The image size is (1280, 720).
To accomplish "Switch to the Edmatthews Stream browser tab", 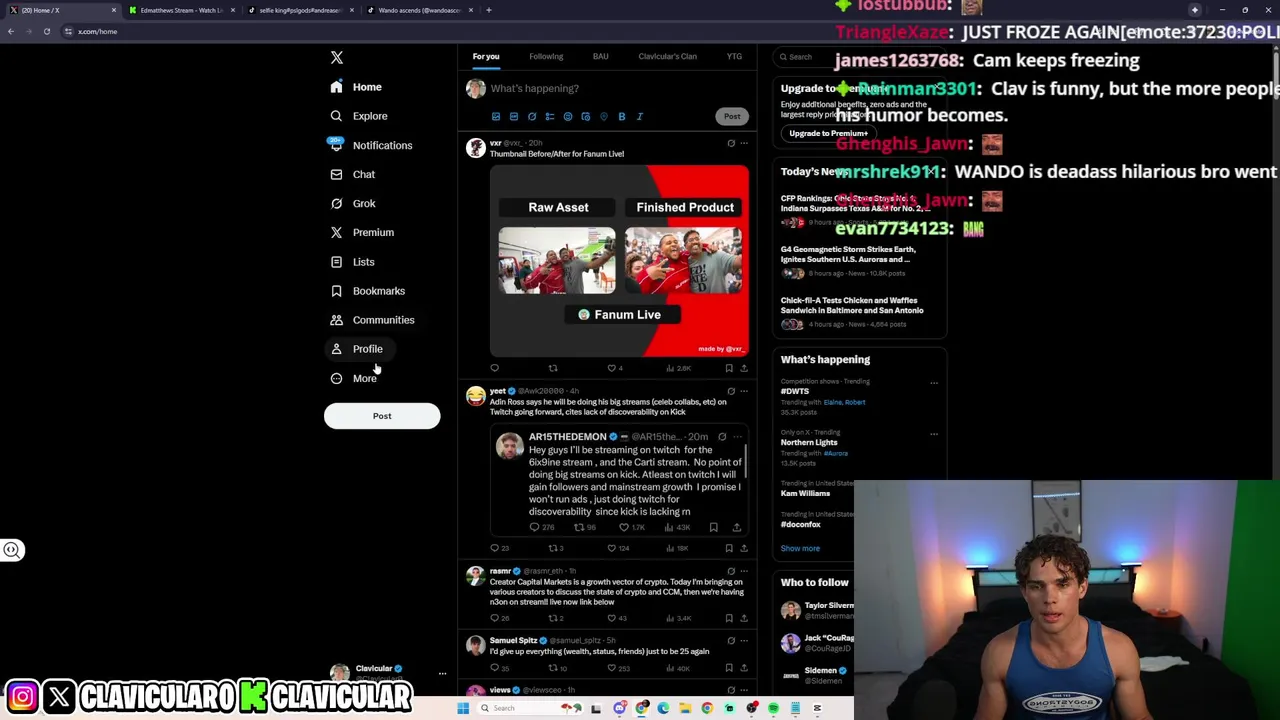I will [x=181, y=10].
